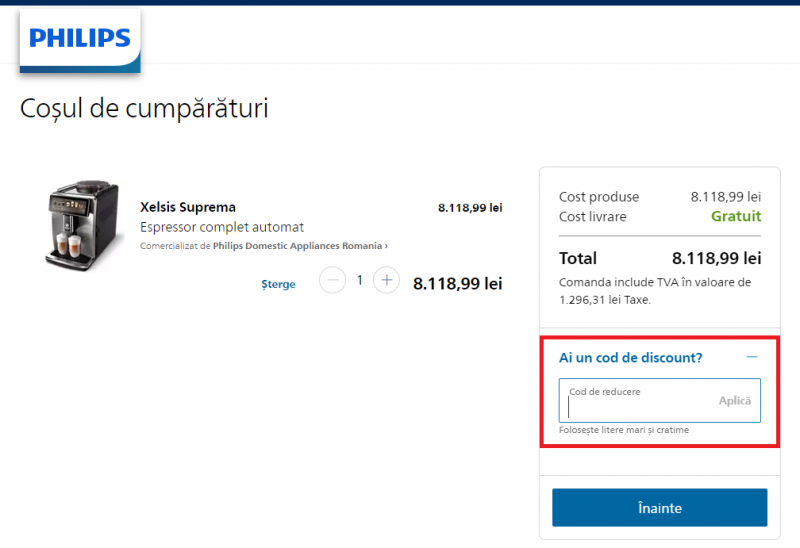Click the 'Cost produse' label
This screenshot has width=800, height=548.
point(599,197)
